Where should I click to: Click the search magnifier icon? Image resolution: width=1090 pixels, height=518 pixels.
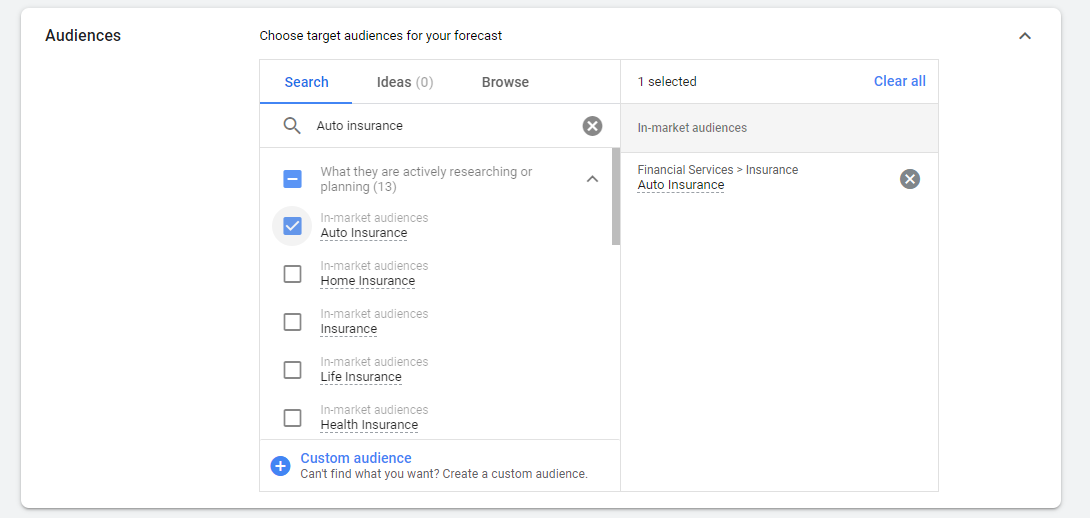(x=292, y=126)
